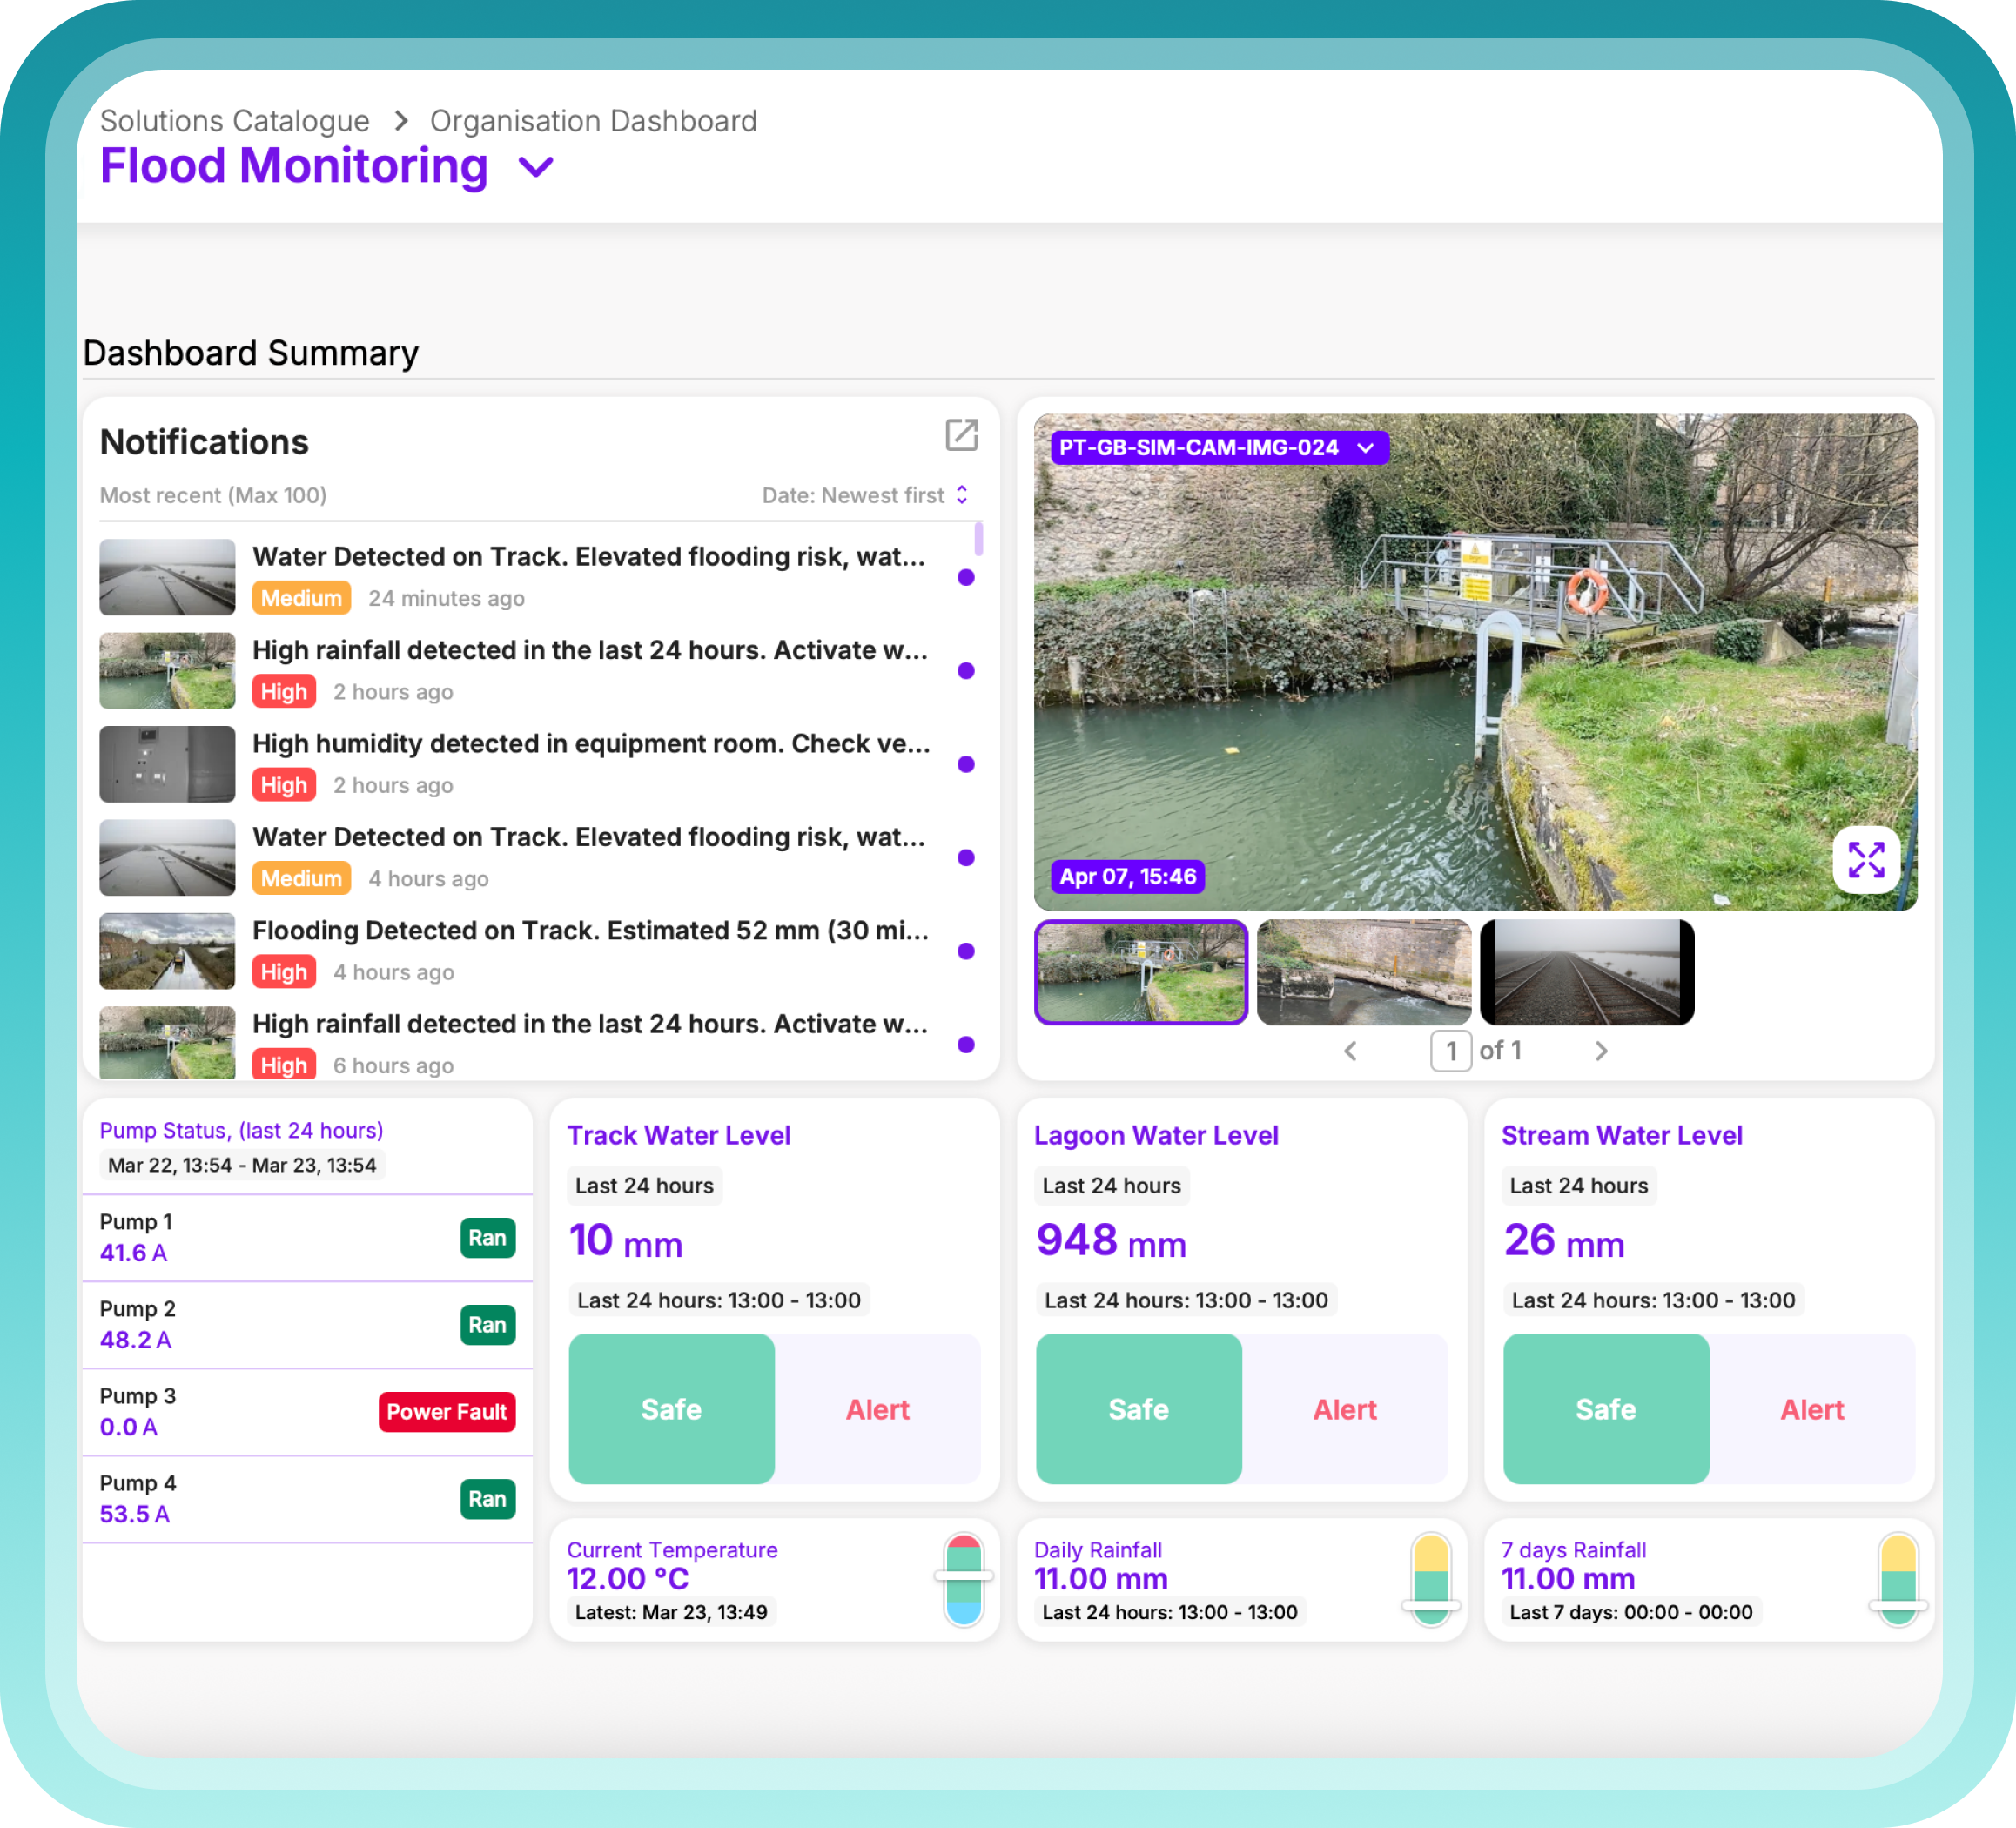The image size is (2016, 1828).
Task: Go to previous image page arrow
Action: tap(1350, 1051)
